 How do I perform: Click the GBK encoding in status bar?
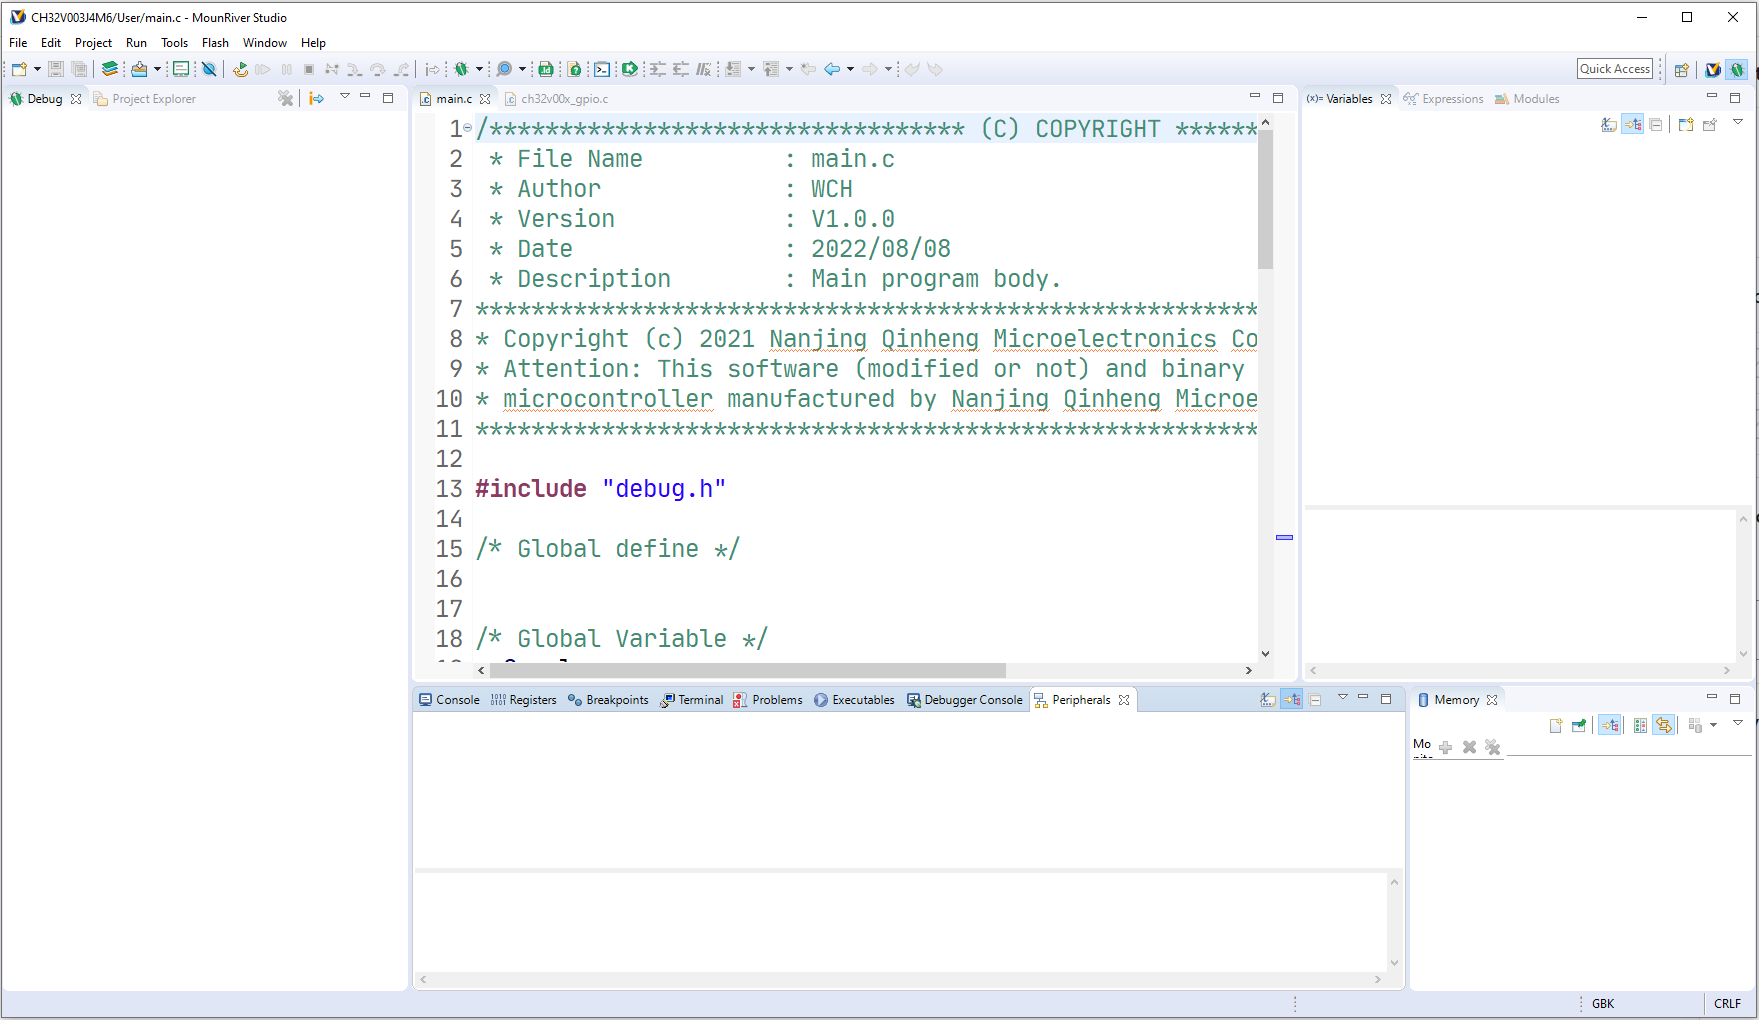(1603, 1003)
